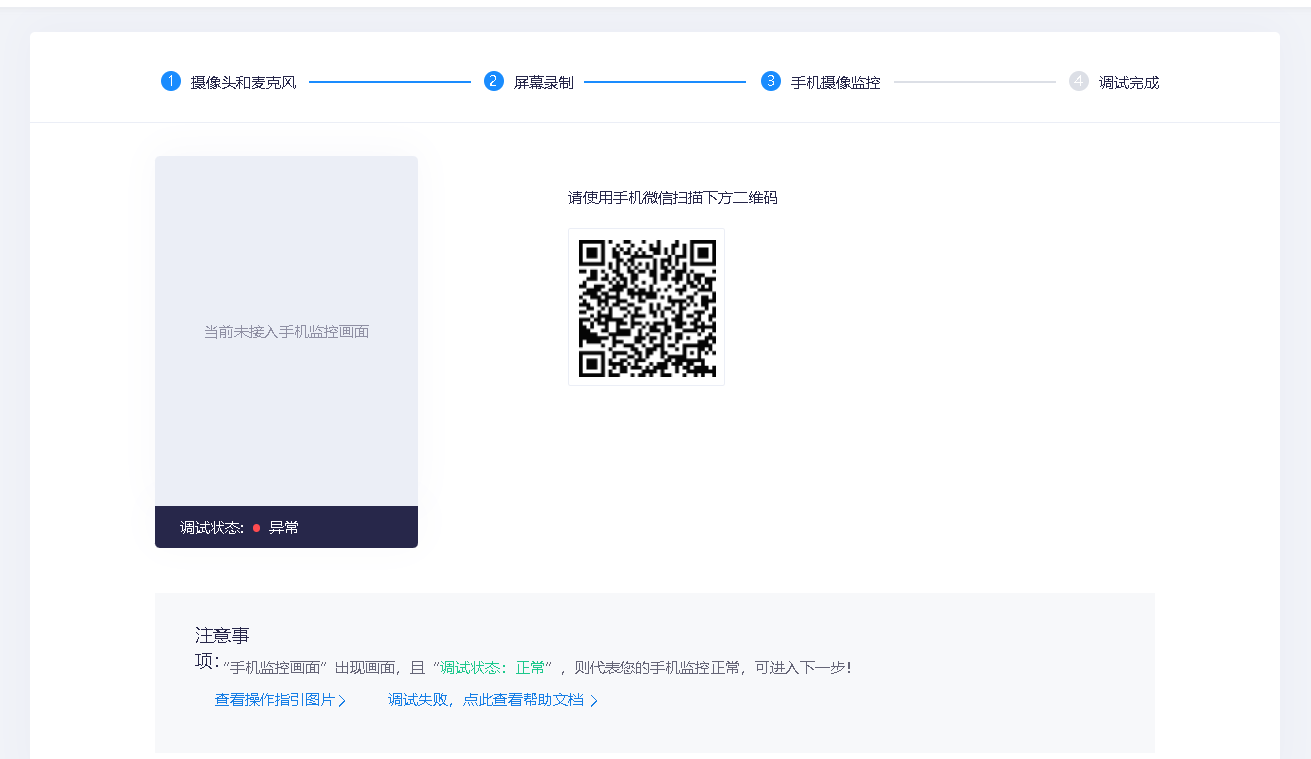Click step 4 grey number circle icon
This screenshot has width=1311, height=759.
1079,82
